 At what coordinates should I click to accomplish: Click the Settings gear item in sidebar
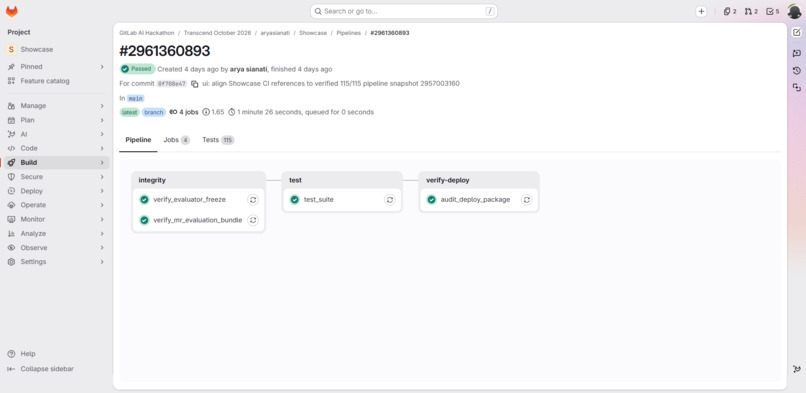[x=56, y=261]
